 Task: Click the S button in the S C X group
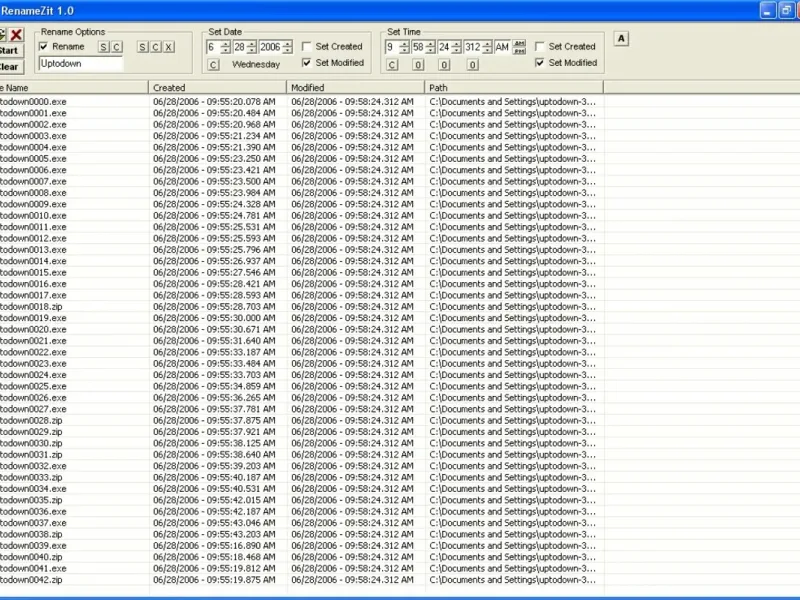point(142,47)
